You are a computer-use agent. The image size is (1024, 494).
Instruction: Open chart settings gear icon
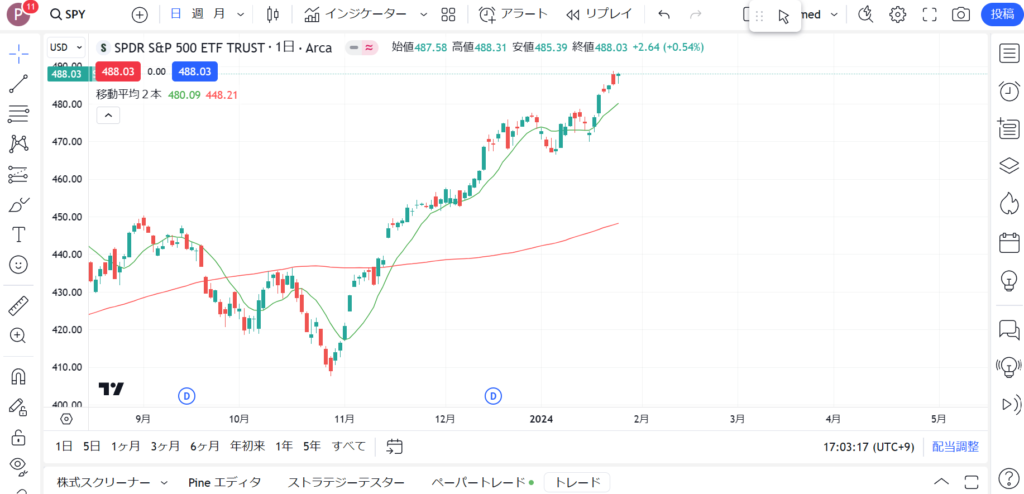pos(898,15)
